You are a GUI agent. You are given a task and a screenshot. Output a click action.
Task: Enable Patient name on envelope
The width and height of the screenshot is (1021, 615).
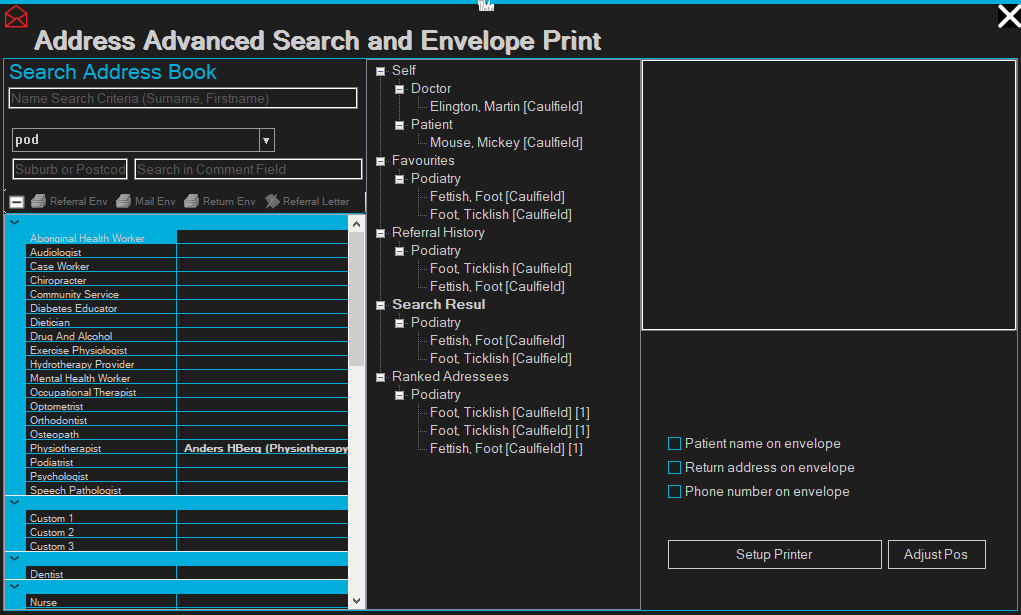pos(674,444)
